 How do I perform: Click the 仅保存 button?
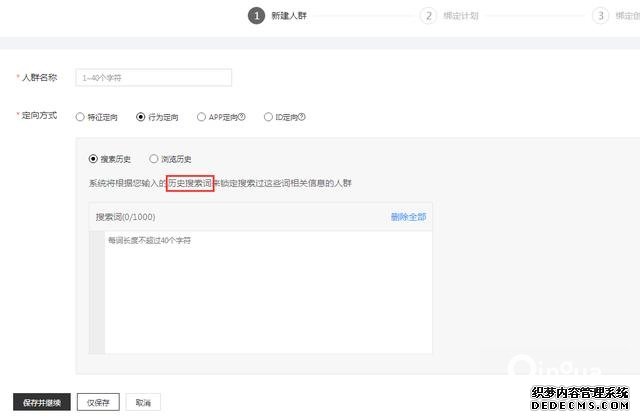pos(98,402)
